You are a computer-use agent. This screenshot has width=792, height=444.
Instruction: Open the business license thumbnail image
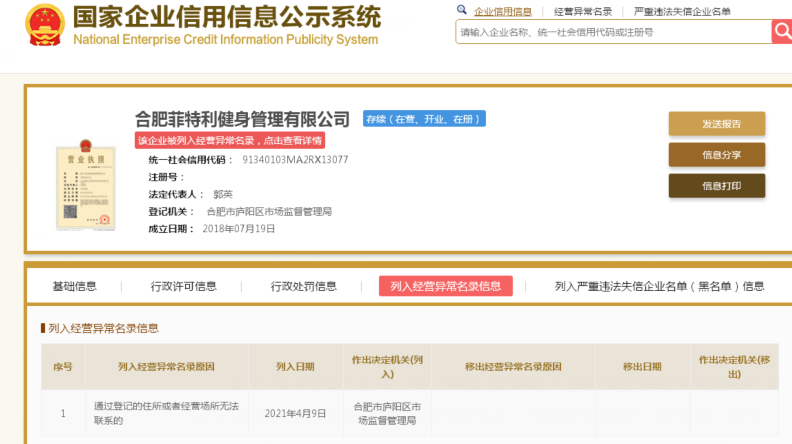pyautogui.click(x=86, y=185)
